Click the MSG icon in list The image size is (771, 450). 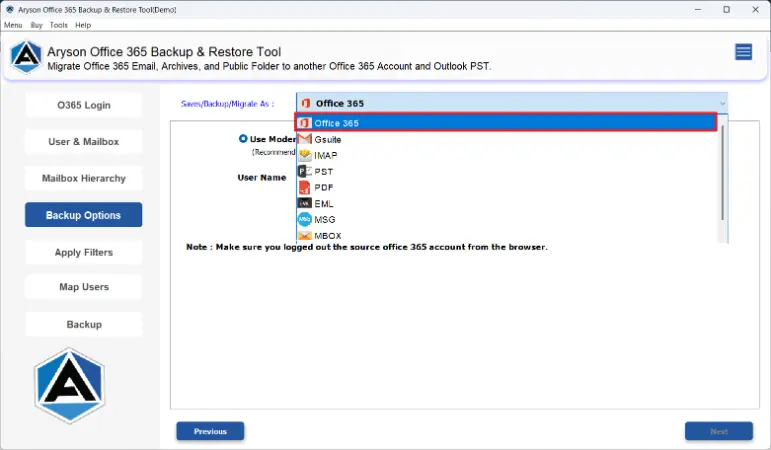tap(305, 219)
